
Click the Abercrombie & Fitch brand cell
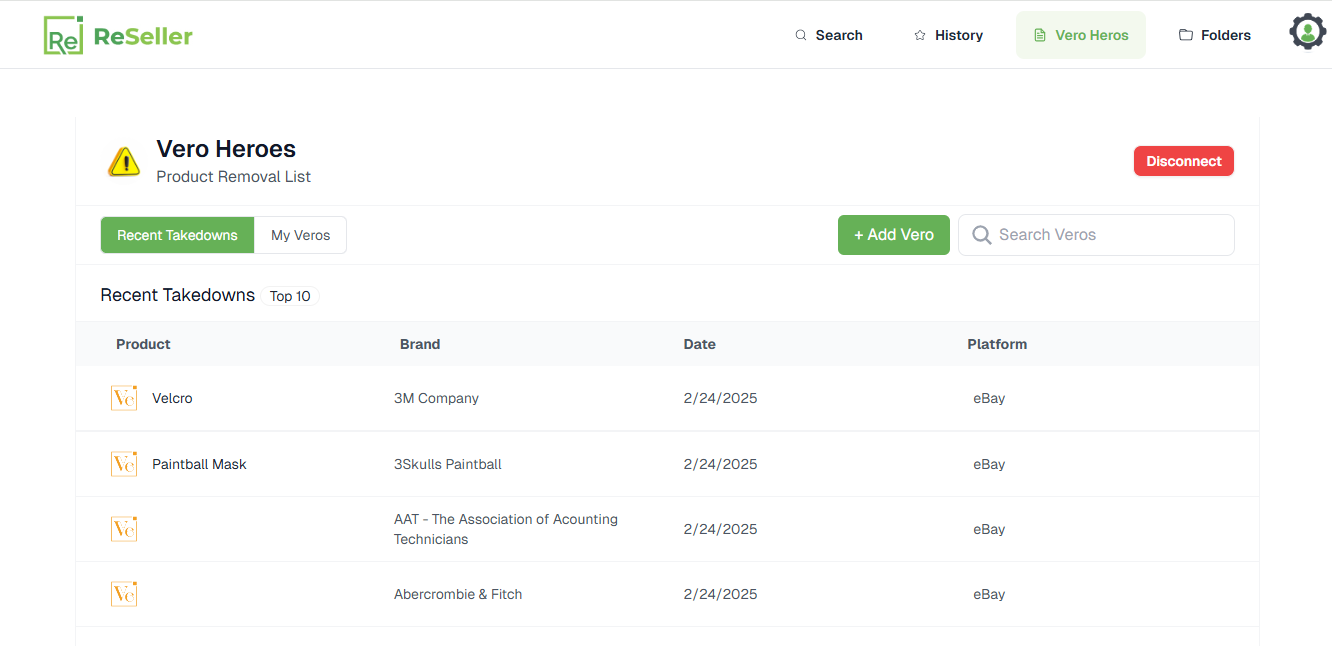click(x=458, y=594)
